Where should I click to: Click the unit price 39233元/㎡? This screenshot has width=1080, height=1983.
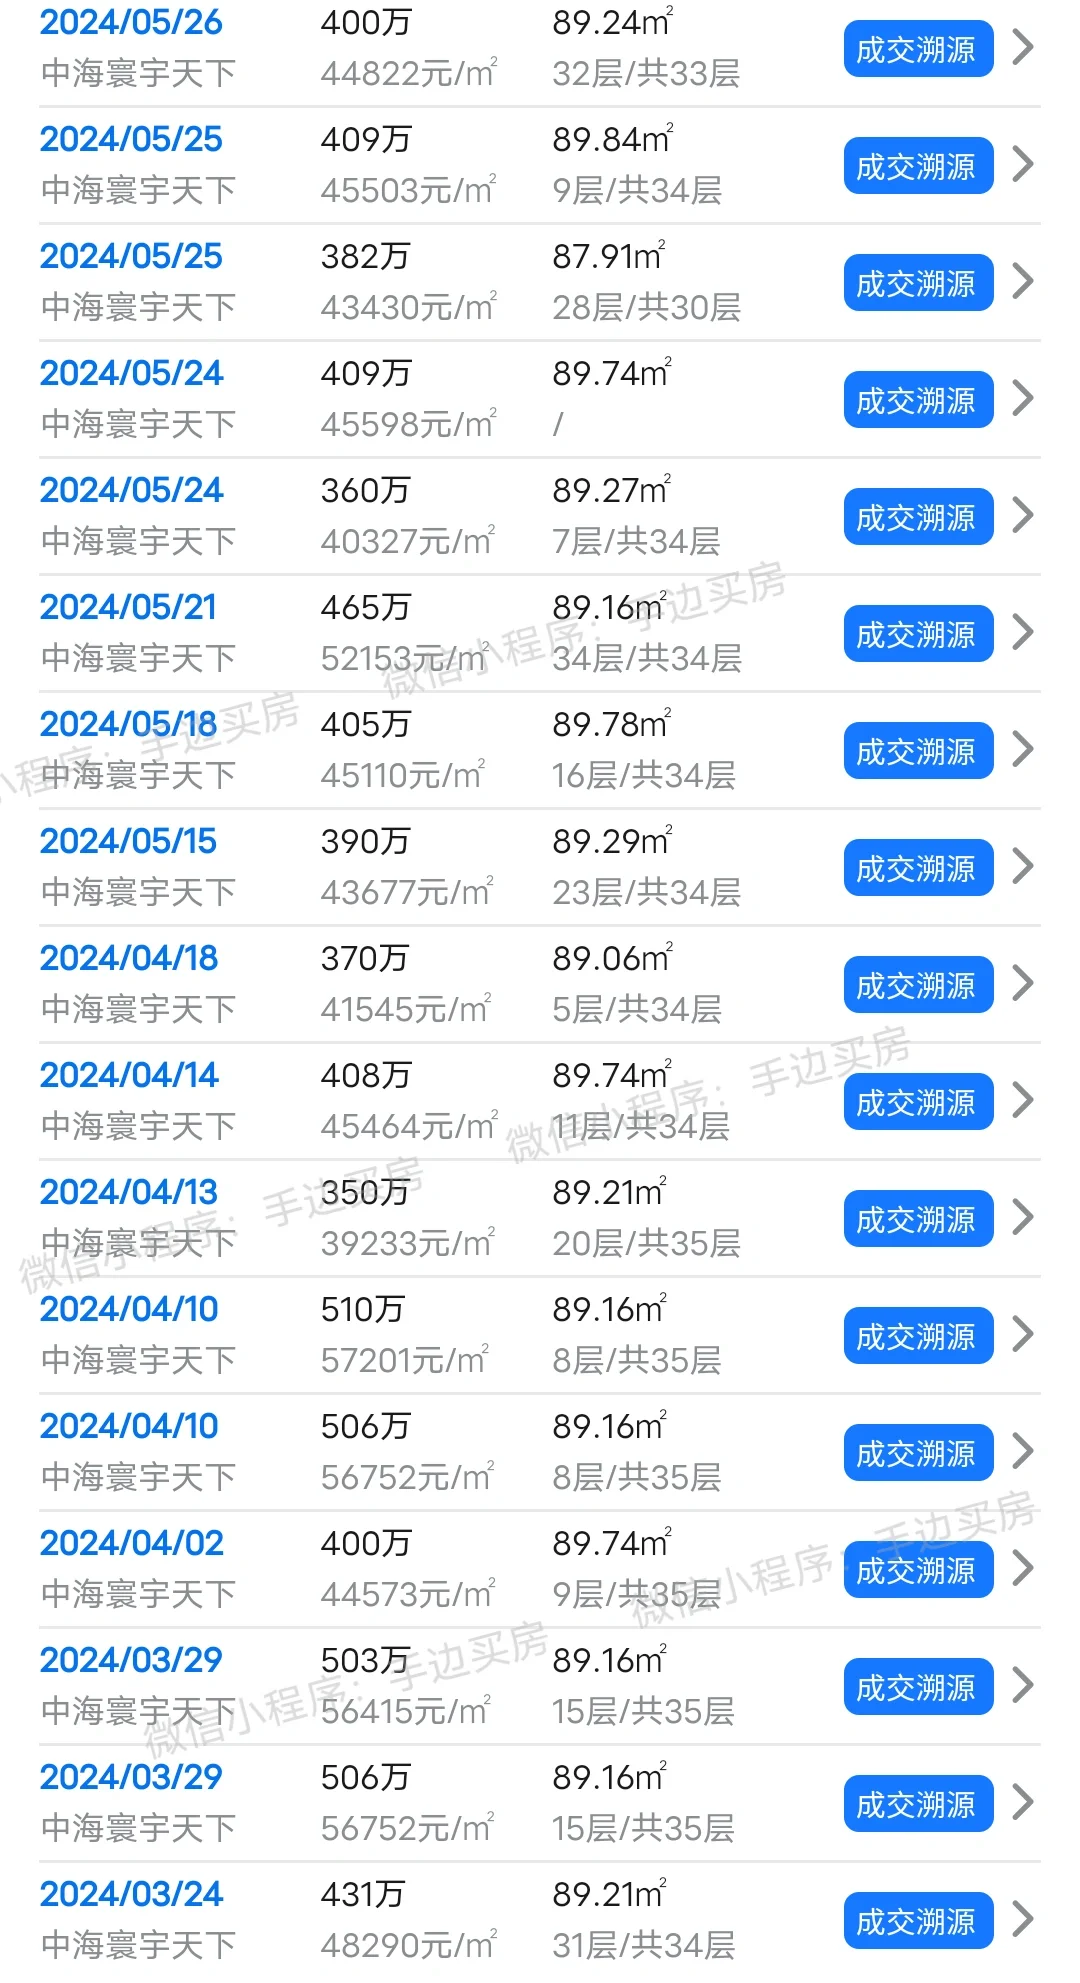[x=408, y=1243]
